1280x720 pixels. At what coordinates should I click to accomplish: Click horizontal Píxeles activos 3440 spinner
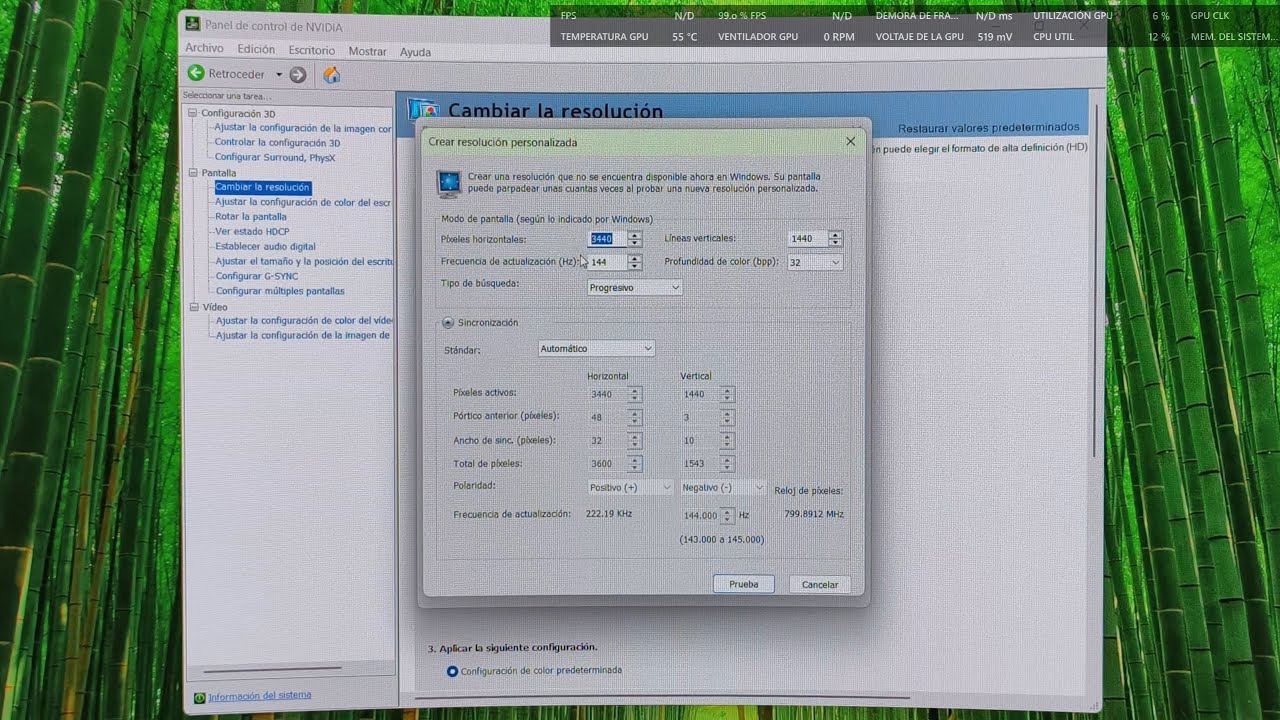(635, 394)
